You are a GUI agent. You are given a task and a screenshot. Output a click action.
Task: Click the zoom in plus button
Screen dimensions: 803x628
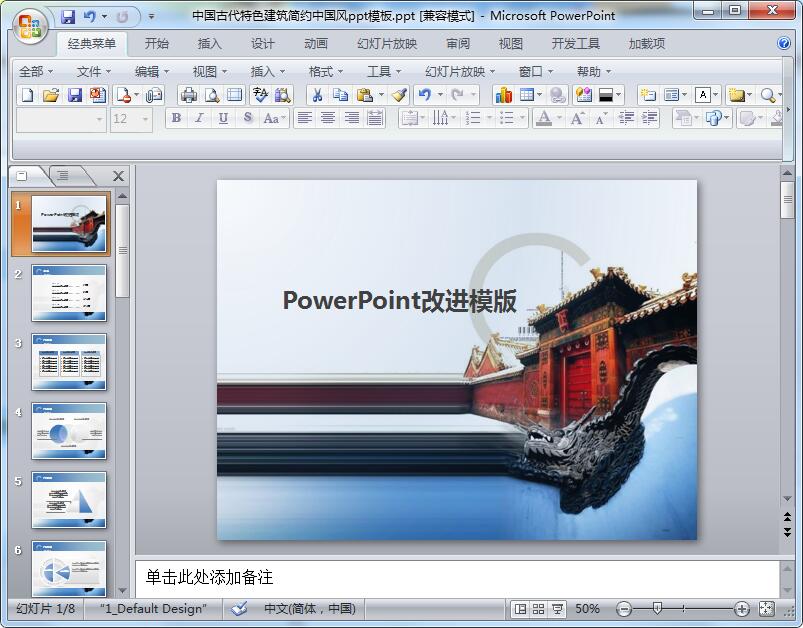[x=742, y=609]
